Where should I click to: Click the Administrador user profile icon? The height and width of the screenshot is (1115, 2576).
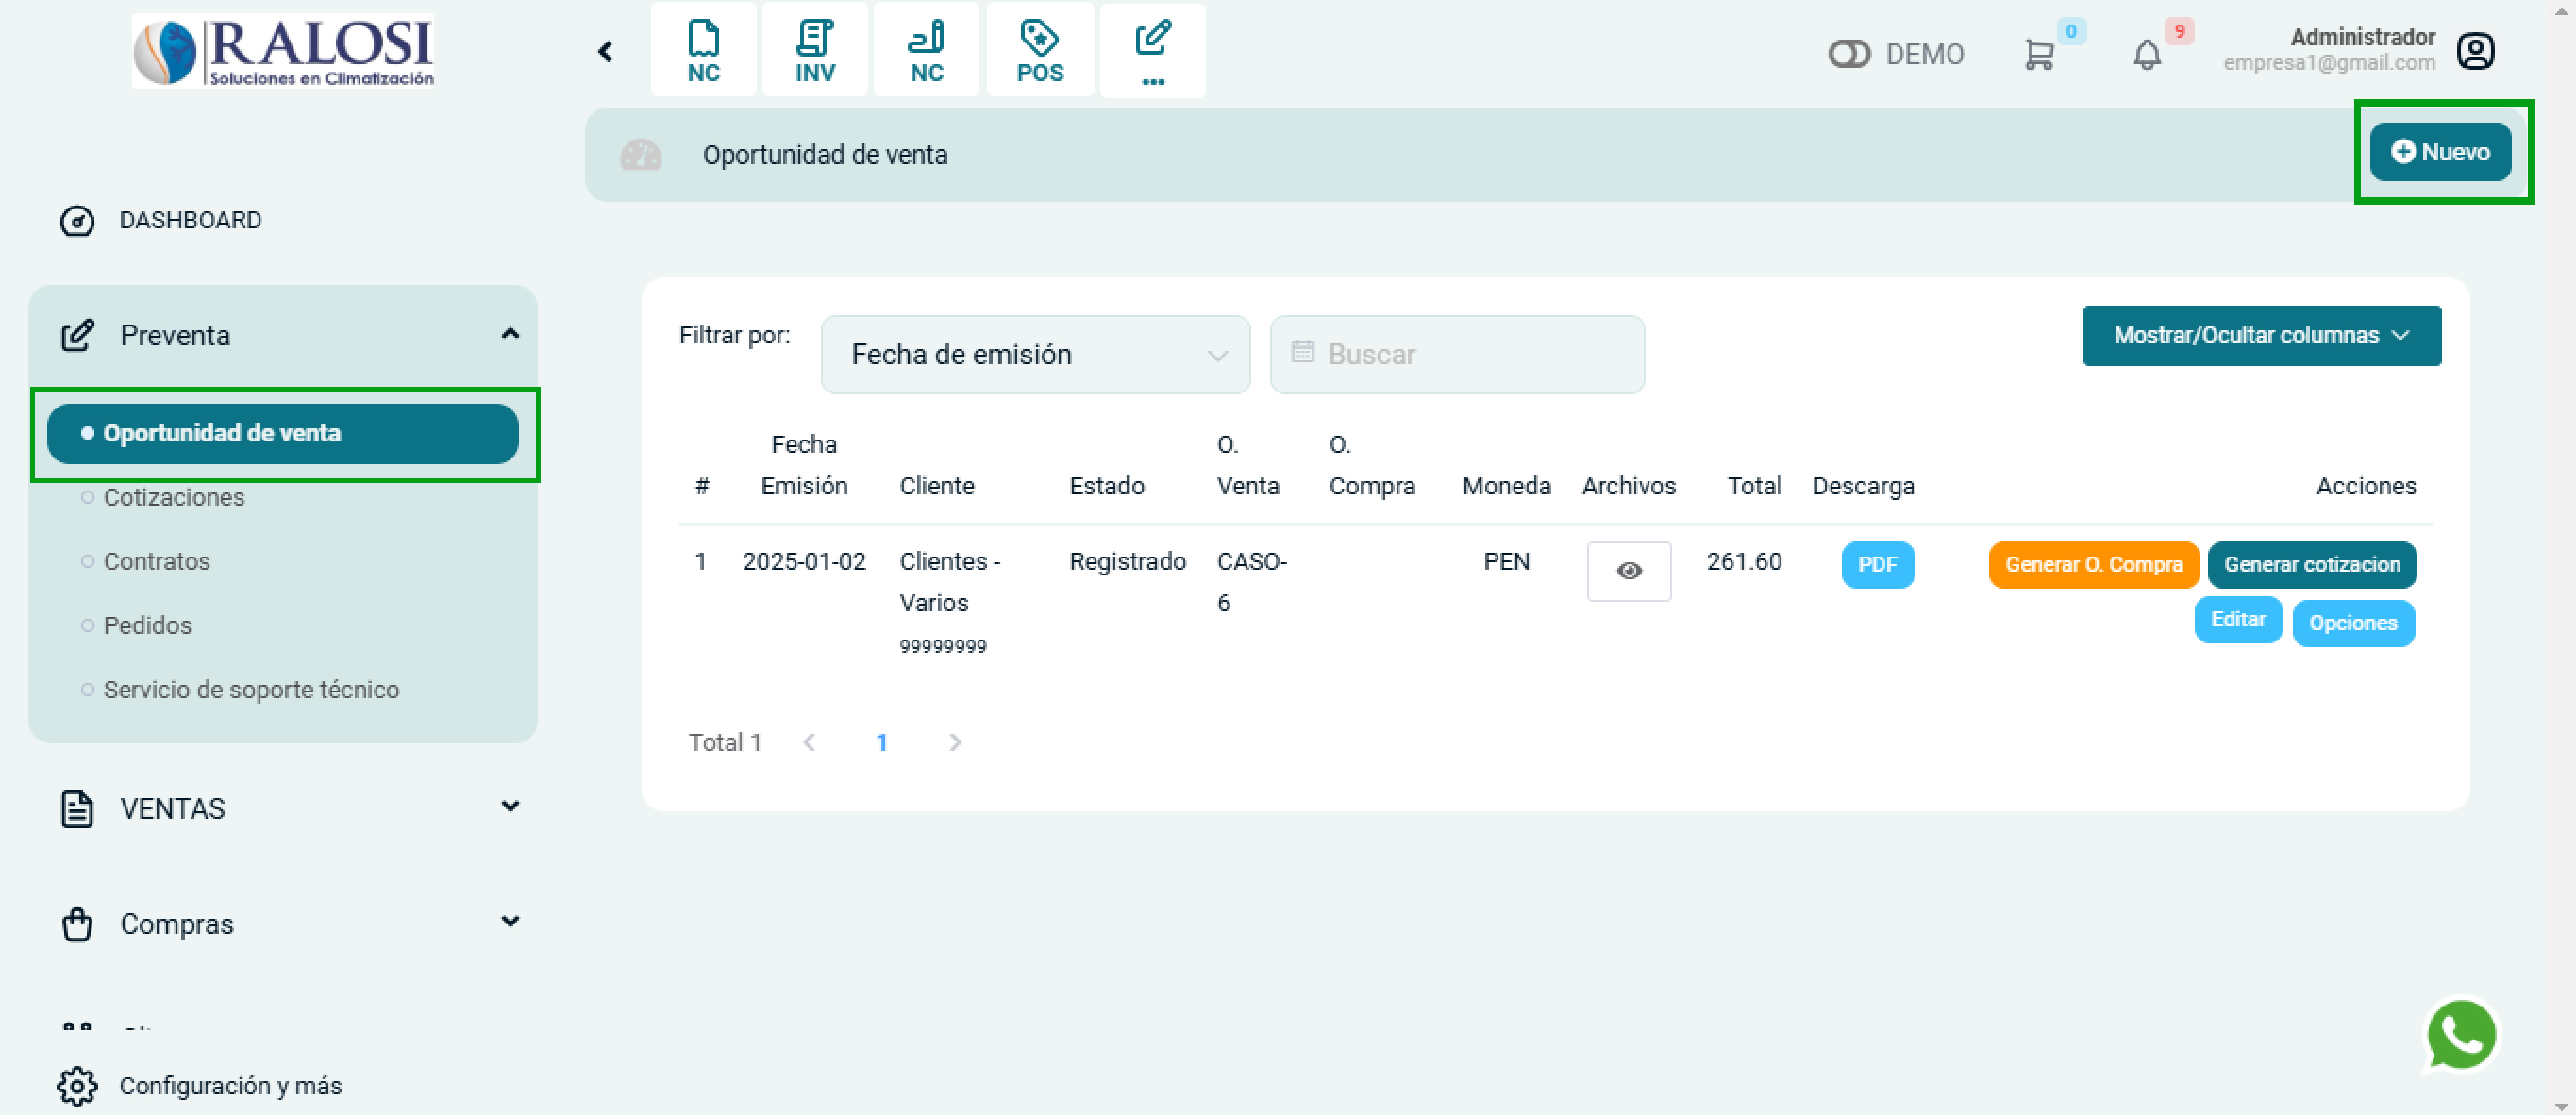[x=2475, y=51]
